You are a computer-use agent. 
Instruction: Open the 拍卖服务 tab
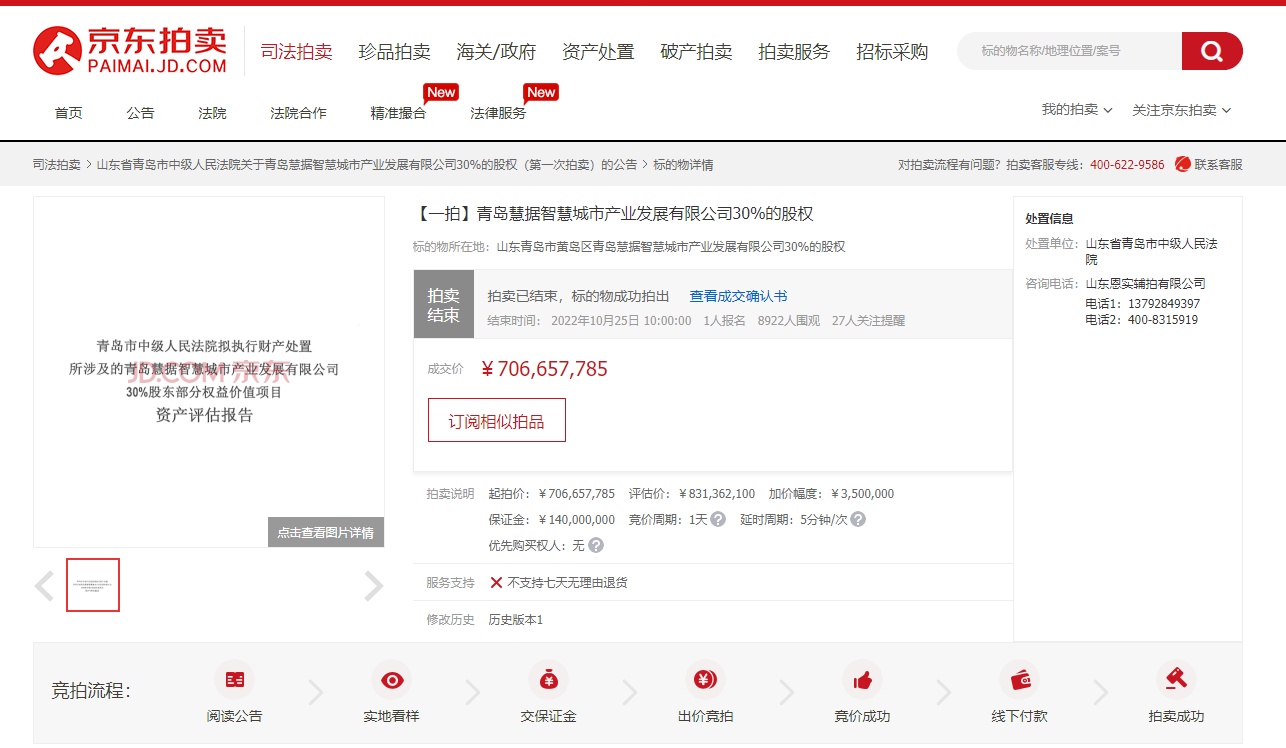coord(794,52)
